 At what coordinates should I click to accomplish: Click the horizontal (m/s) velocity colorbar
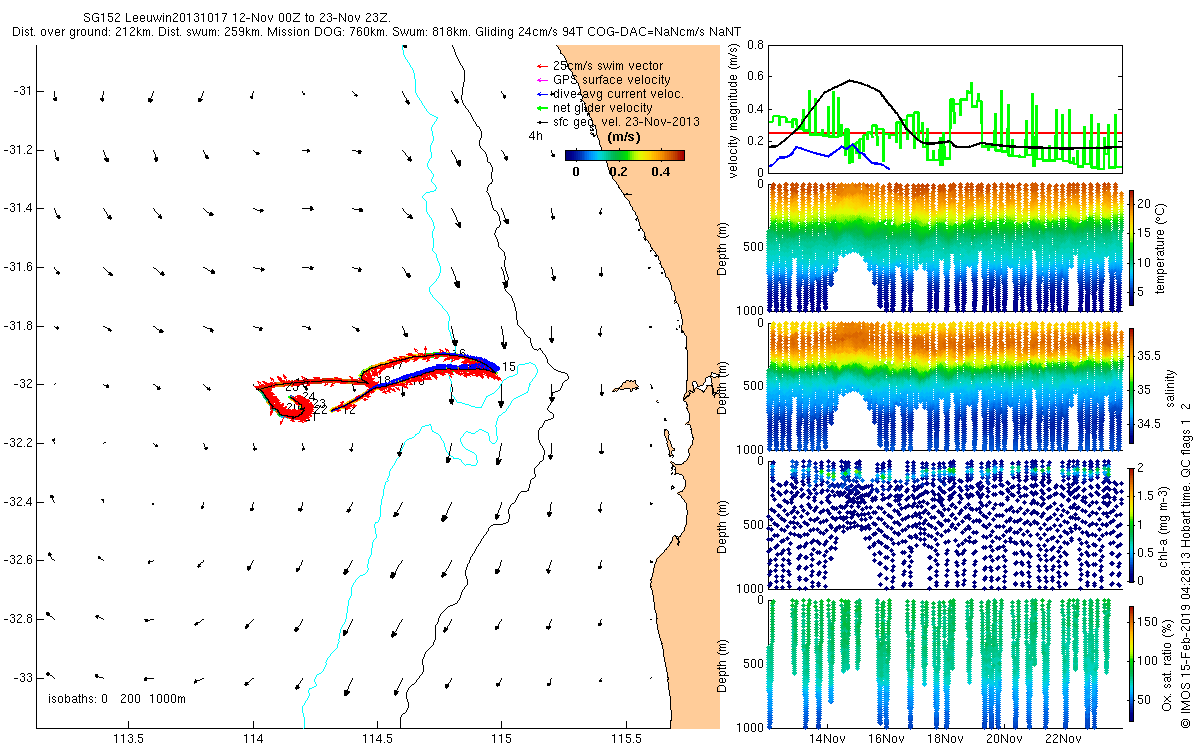(x=624, y=155)
